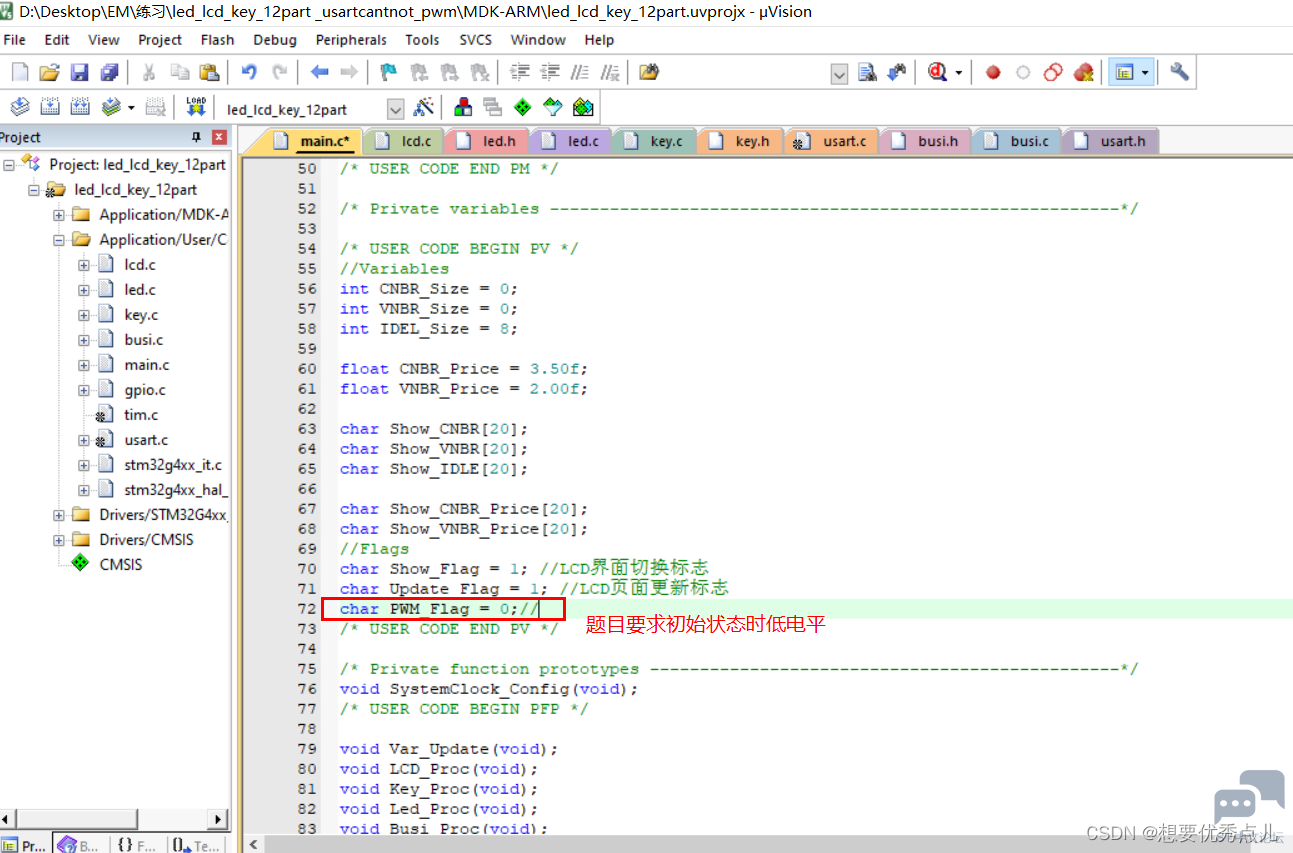Open the Options for Target magic wand icon

pos(424,108)
